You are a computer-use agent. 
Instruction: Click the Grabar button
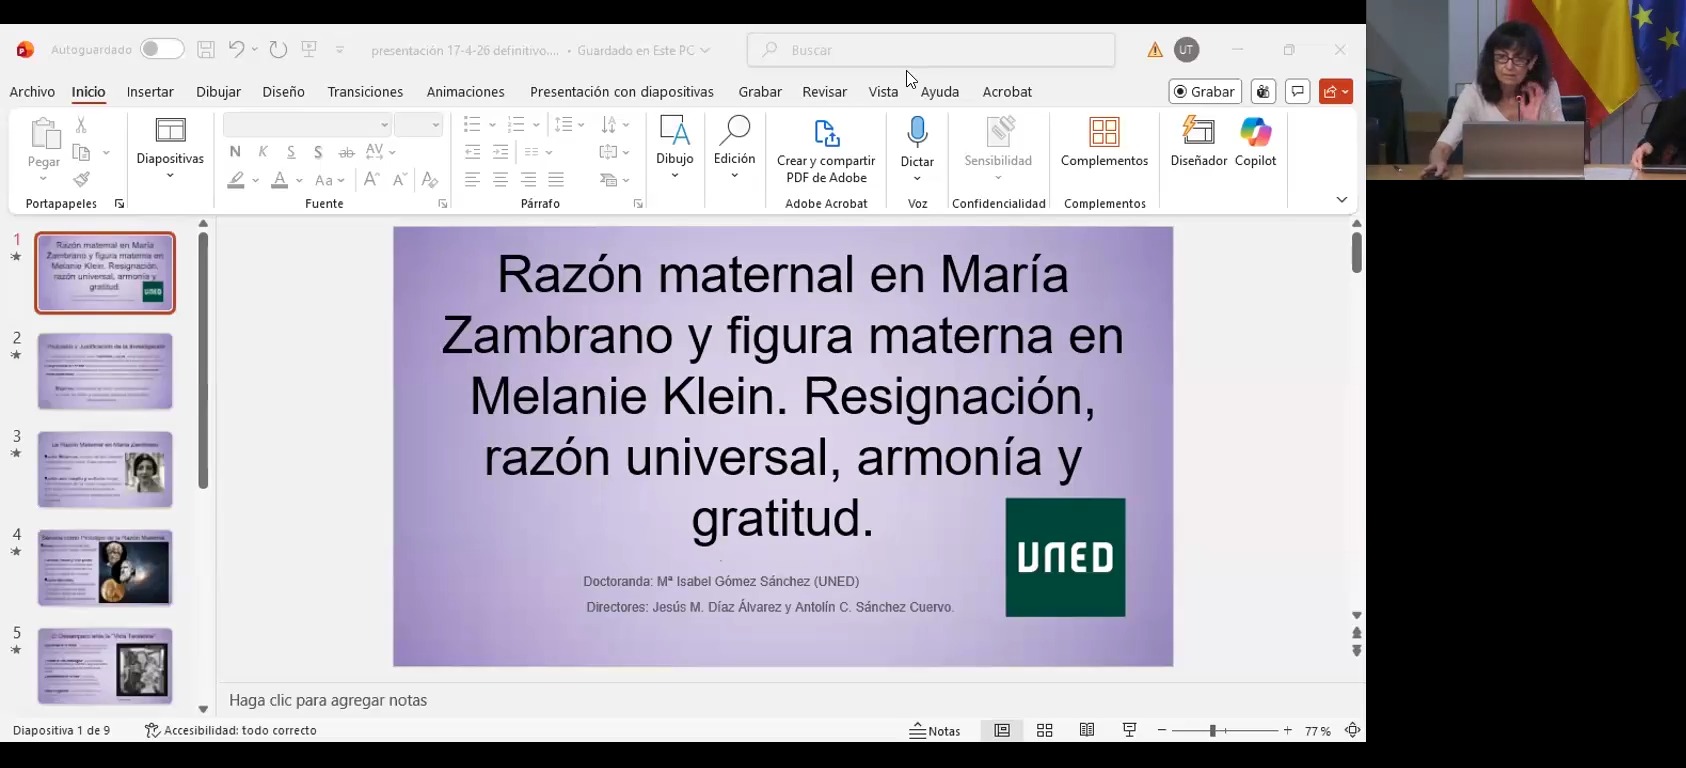[x=1205, y=91]
